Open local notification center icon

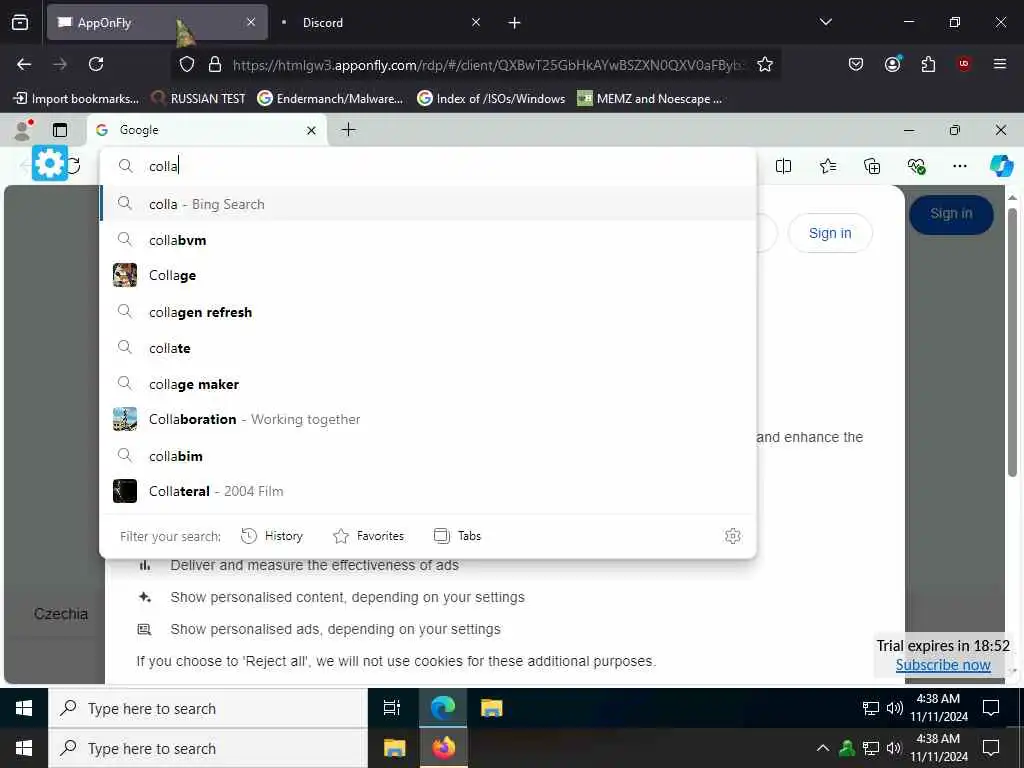click(x=991, y=748)
